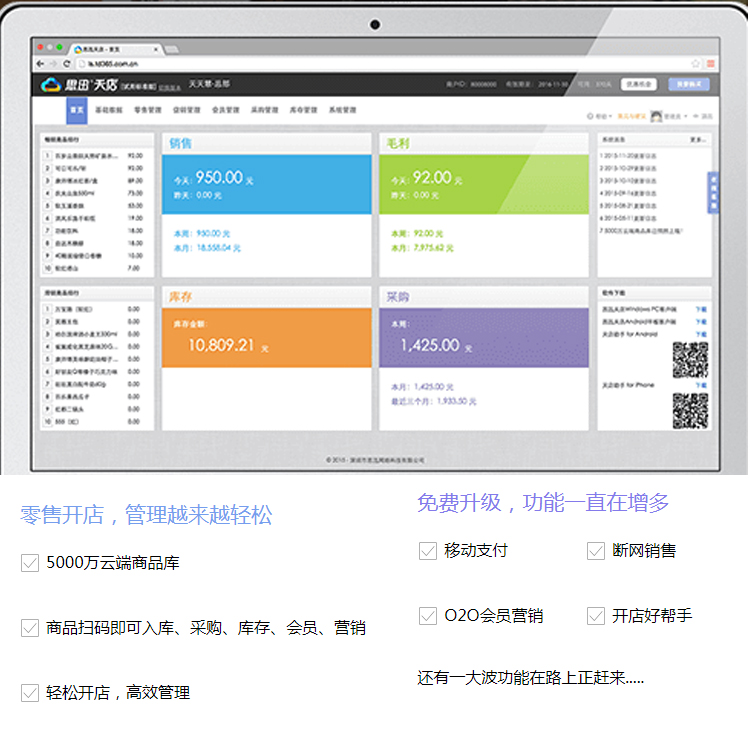Toggle the 移动支付 checkbox
The height and width of the screenshot is (750, 750).
coord(428,551)
